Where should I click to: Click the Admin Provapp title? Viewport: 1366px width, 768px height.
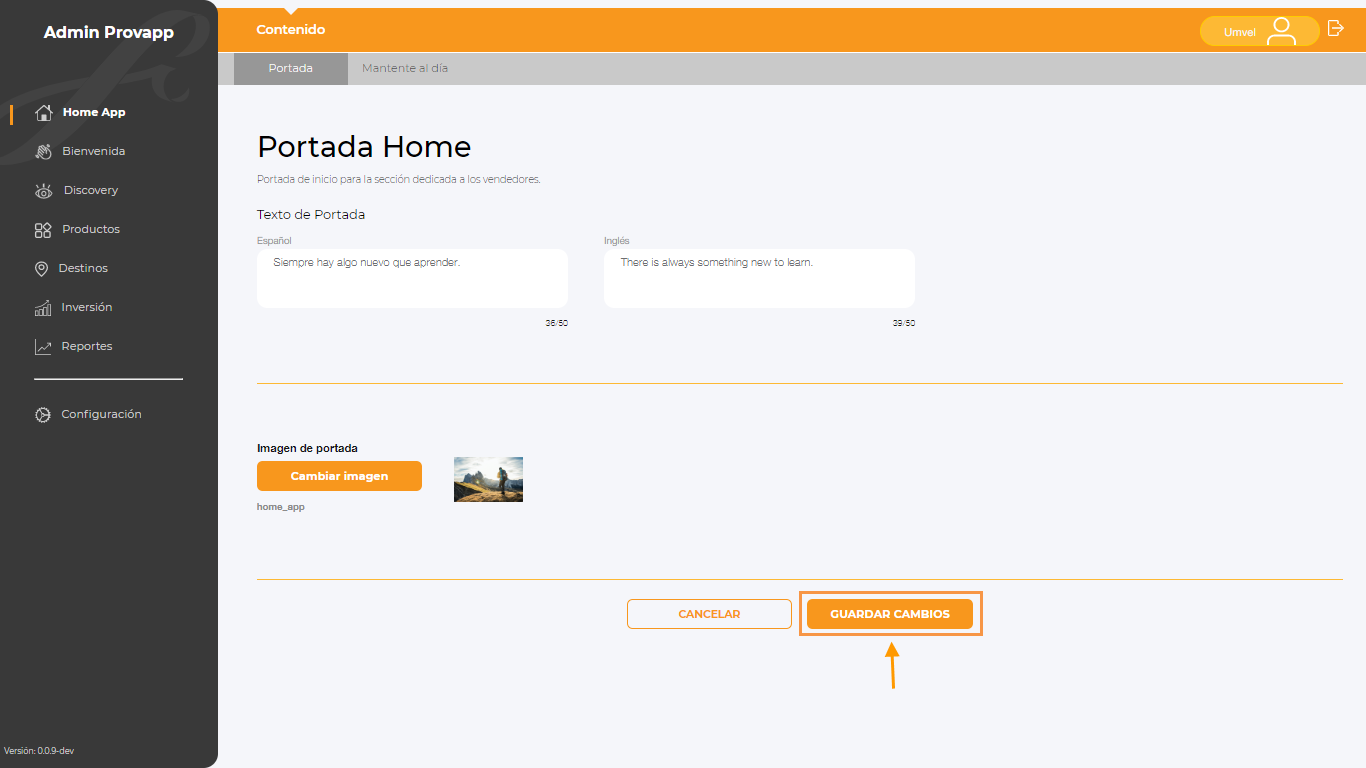[109, 32]
